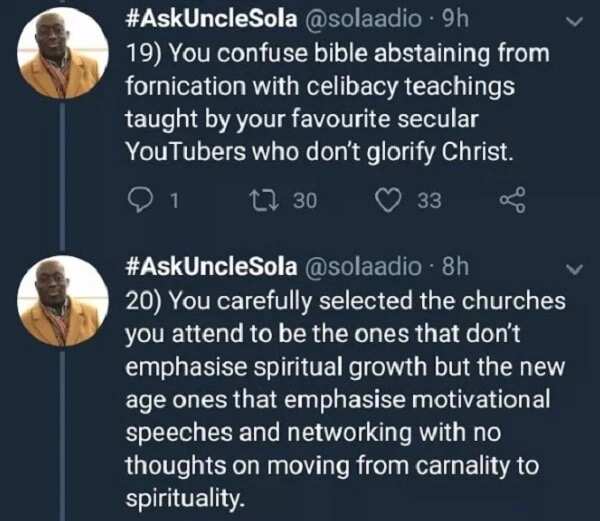View the 33 likes count

point(429,200)
